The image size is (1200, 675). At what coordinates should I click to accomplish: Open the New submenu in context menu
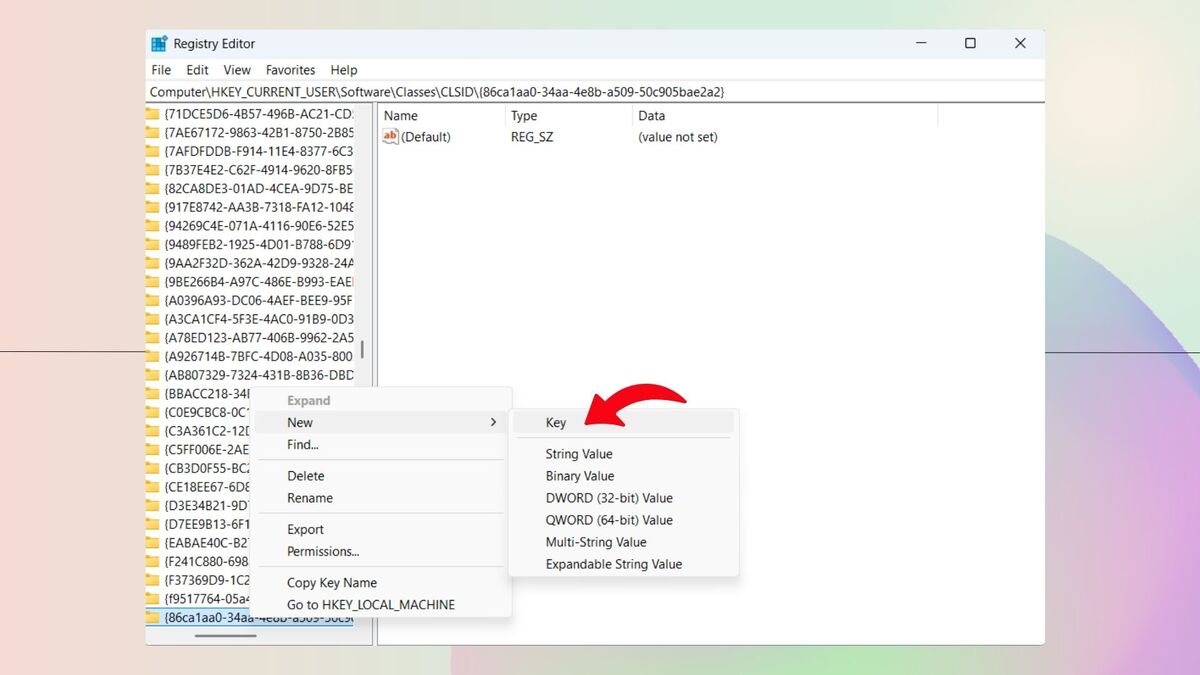(380, 423)
